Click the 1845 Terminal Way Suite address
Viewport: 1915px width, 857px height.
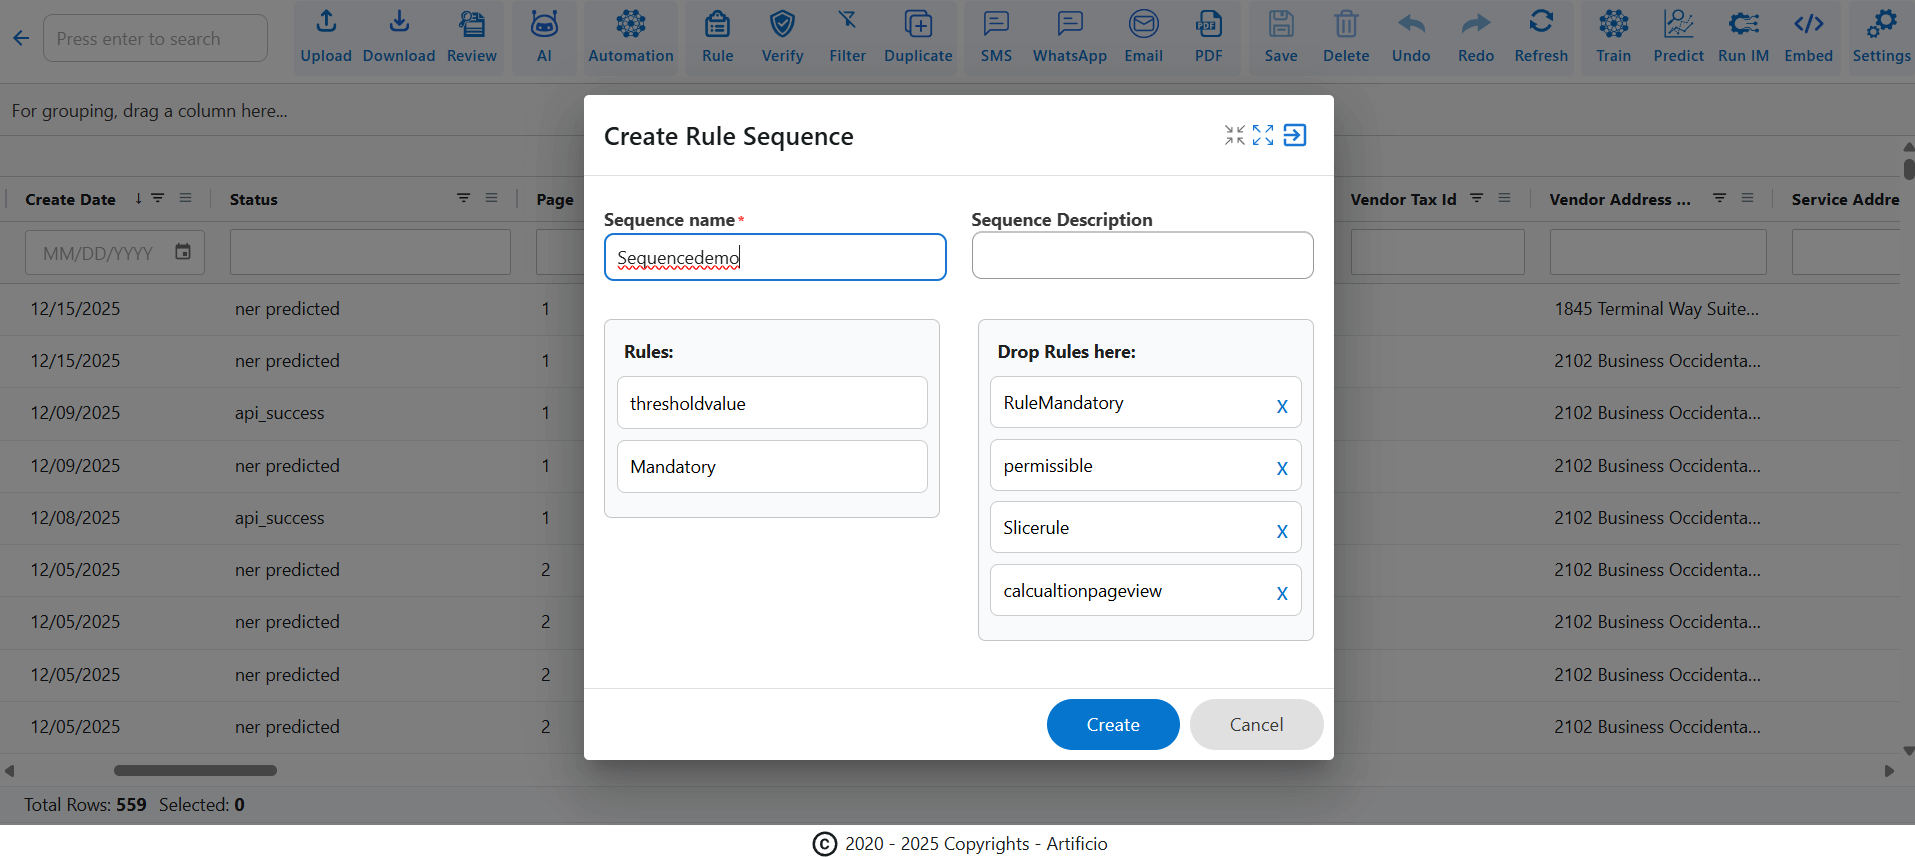coord(1656,309)
